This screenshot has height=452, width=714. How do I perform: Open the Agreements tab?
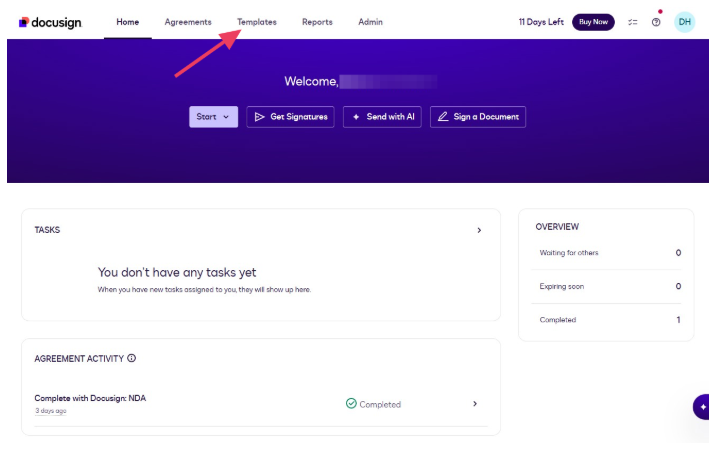click(x=188, y=22)
